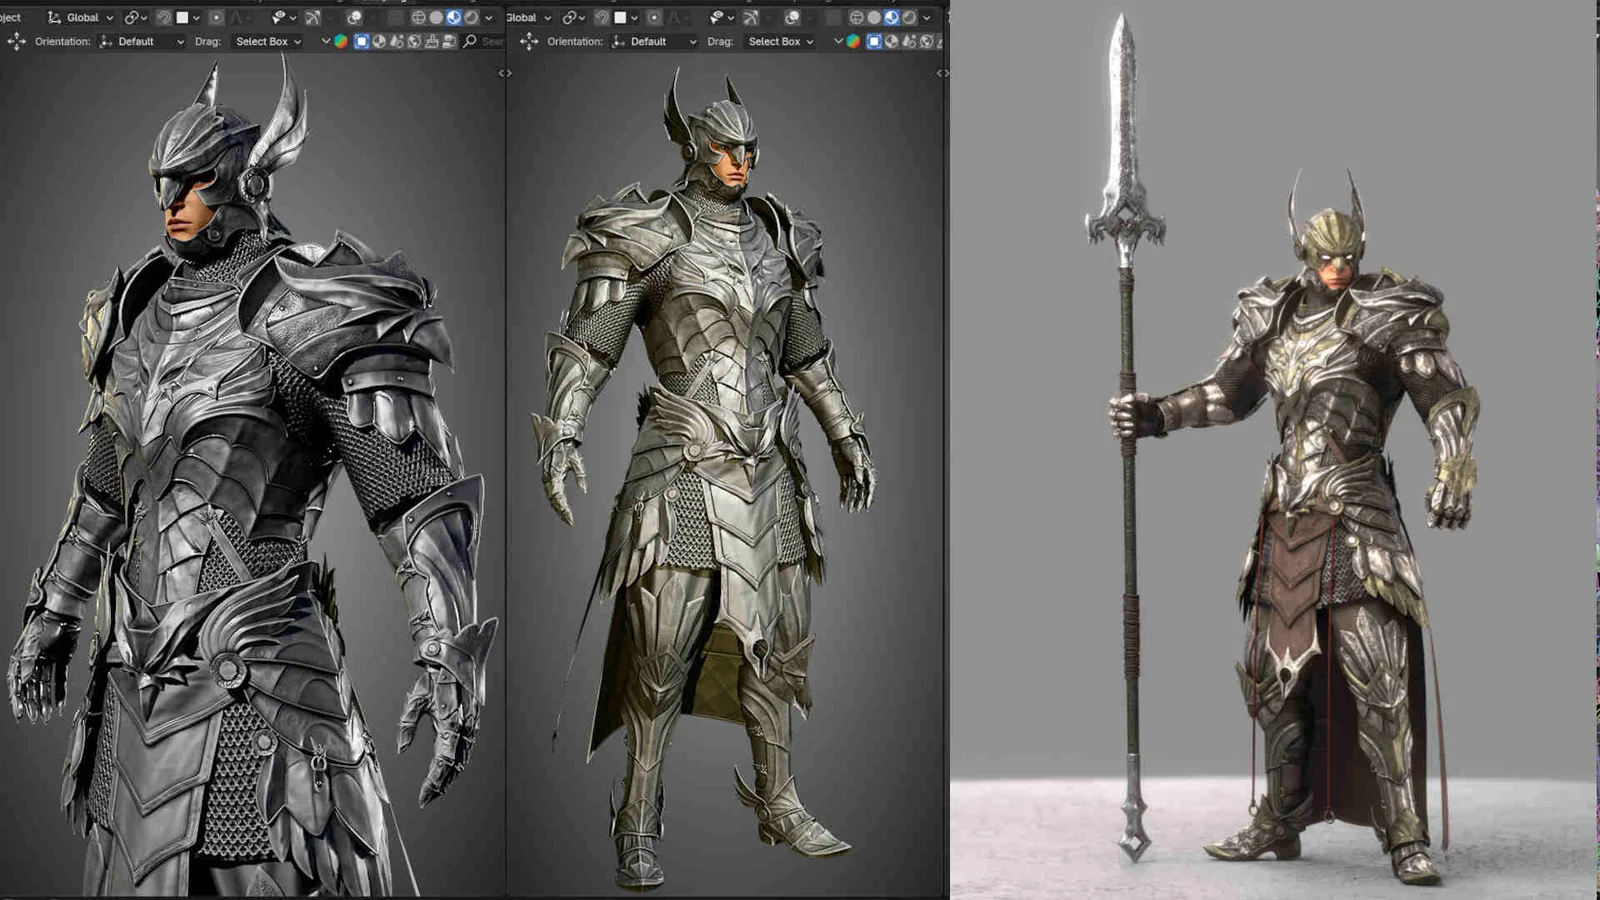The width and height of the screenshot is (1600, 900).
Task: Open shading options arrow in middle viewport
Action: click(x=926, y=17)
